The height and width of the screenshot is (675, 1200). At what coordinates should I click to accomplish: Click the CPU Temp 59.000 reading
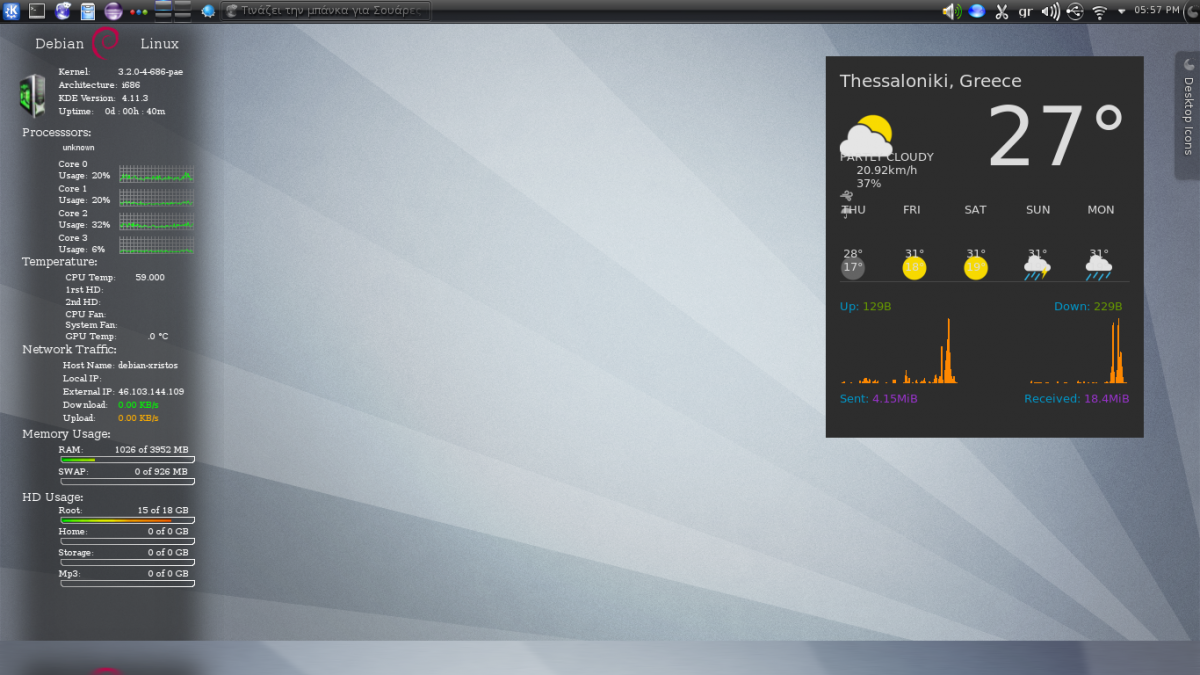point(150,277)
